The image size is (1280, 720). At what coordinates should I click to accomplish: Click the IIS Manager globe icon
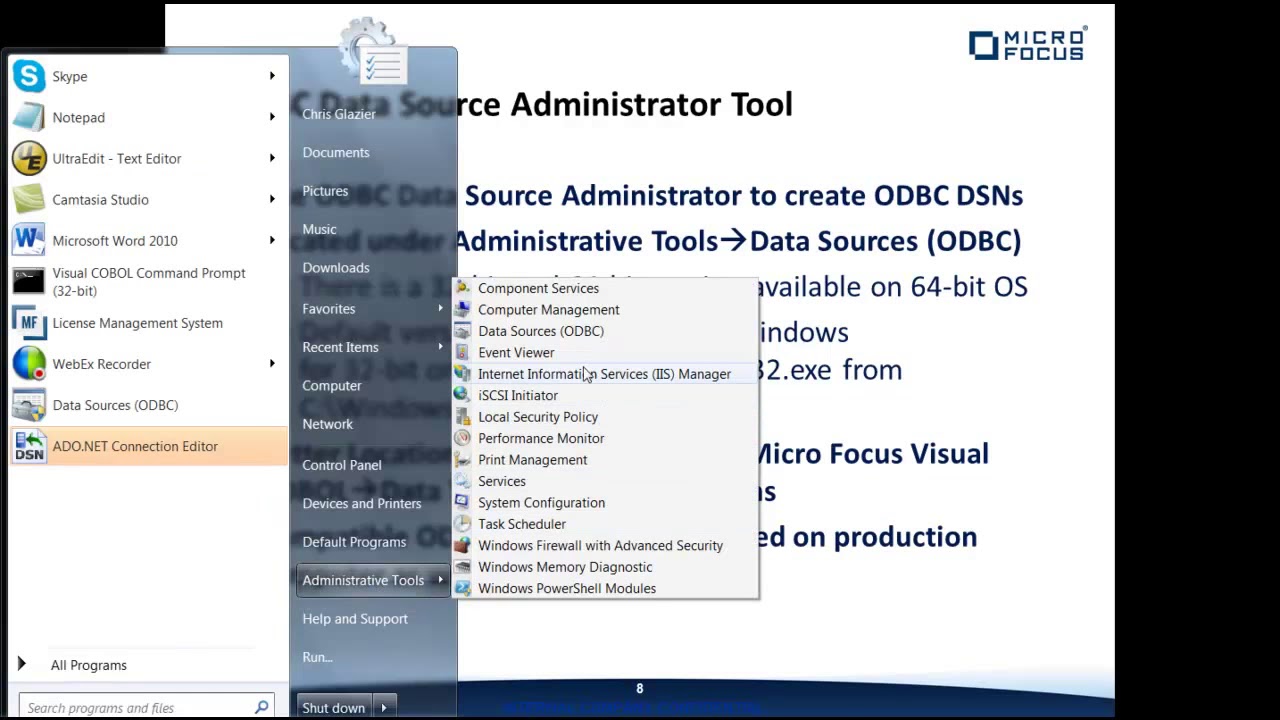(462, 374)
